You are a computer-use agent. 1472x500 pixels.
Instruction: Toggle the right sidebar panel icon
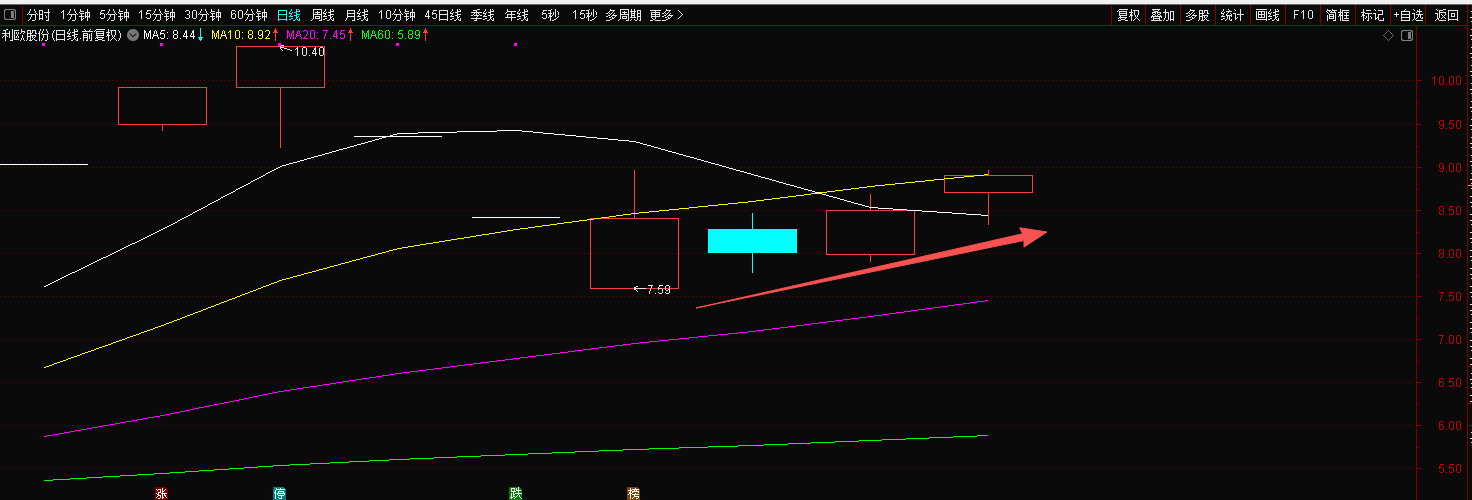(x=1407, y=36)
